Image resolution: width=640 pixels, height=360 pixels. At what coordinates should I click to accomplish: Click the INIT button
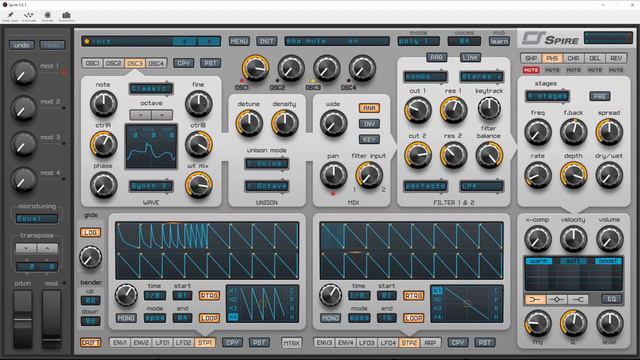(267, 41)
